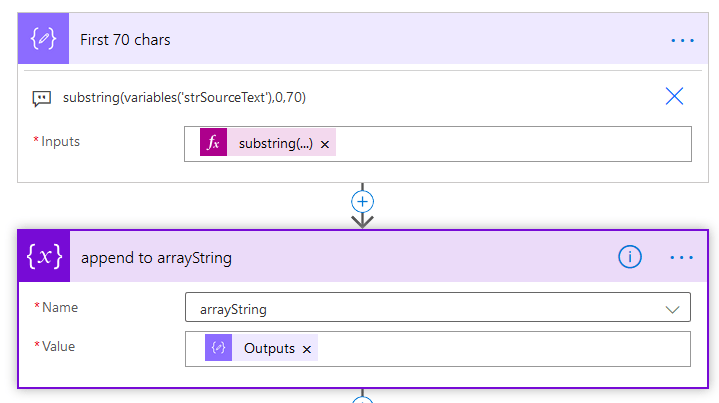Click the chevron arrow of the Name dropdown
Screen dimensions: 719x403
coord(672,309)
